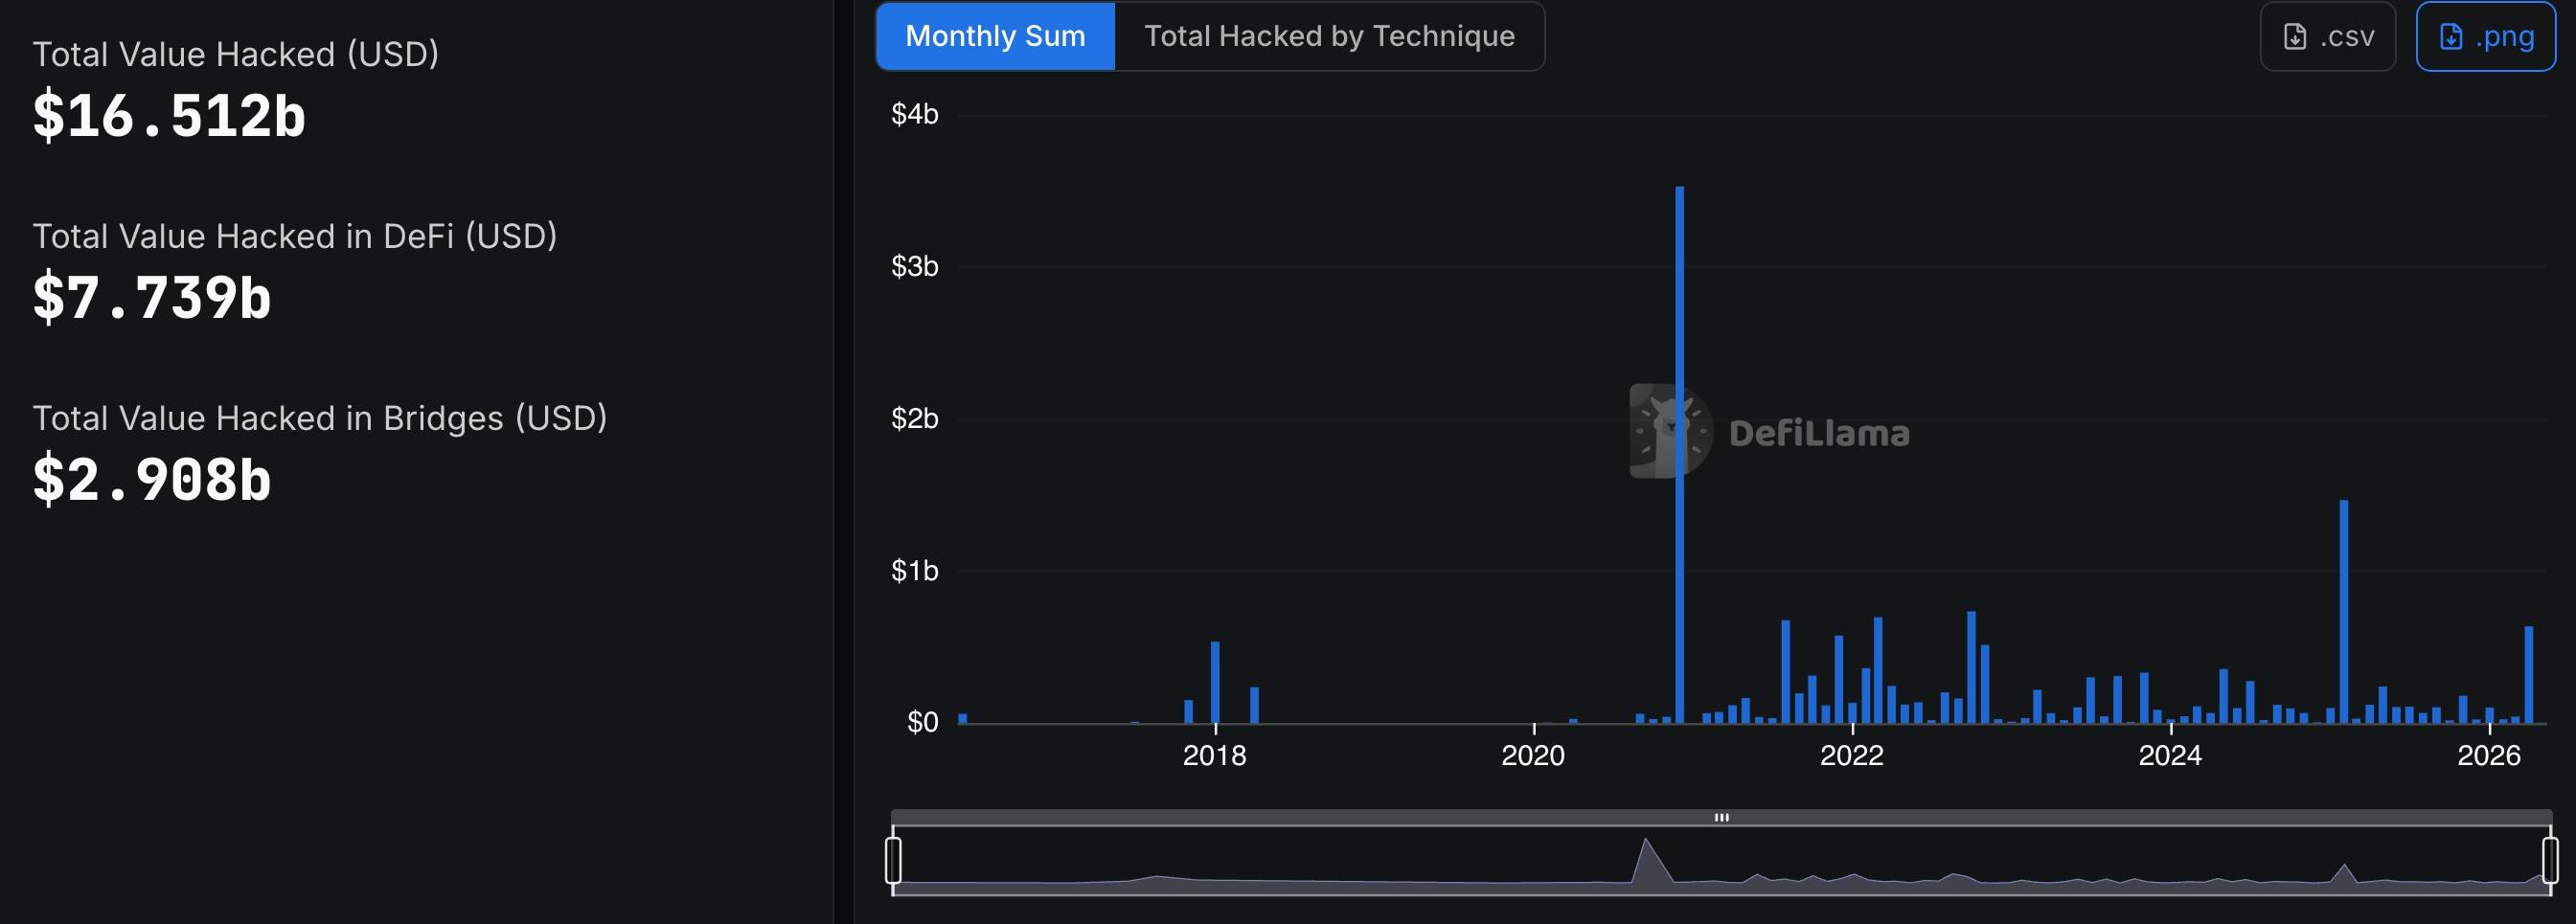This screenshot has width=2576, height=924.
Task: Click the file icon on the .png button
Action: point(2451,37)
